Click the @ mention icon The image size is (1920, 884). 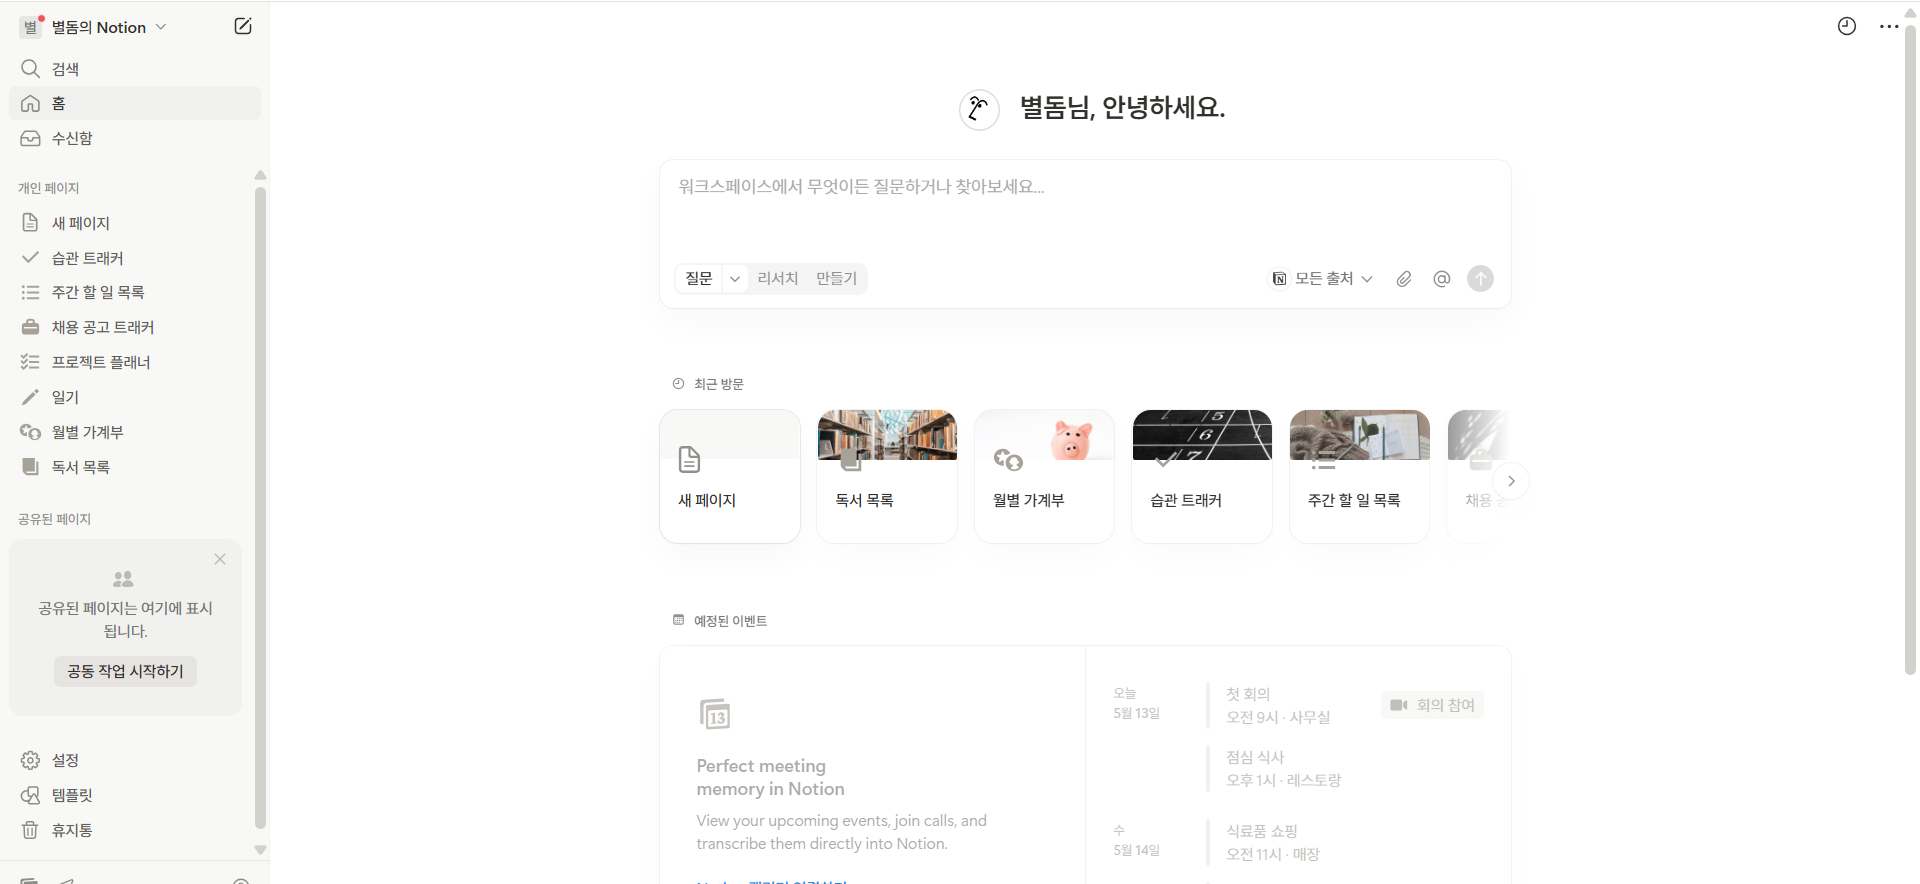pyautogui.click(x=1441, y=279)
